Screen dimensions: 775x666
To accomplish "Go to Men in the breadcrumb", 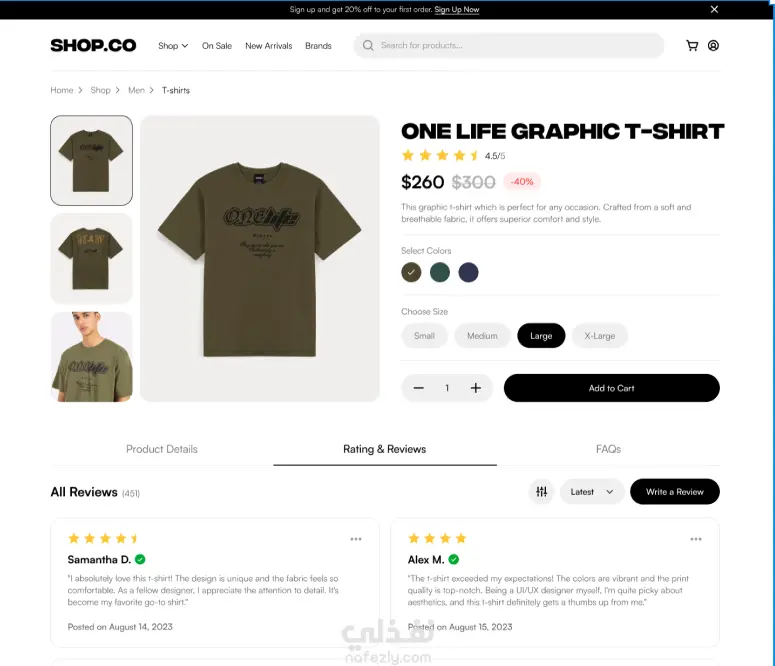I will (136, 90).
